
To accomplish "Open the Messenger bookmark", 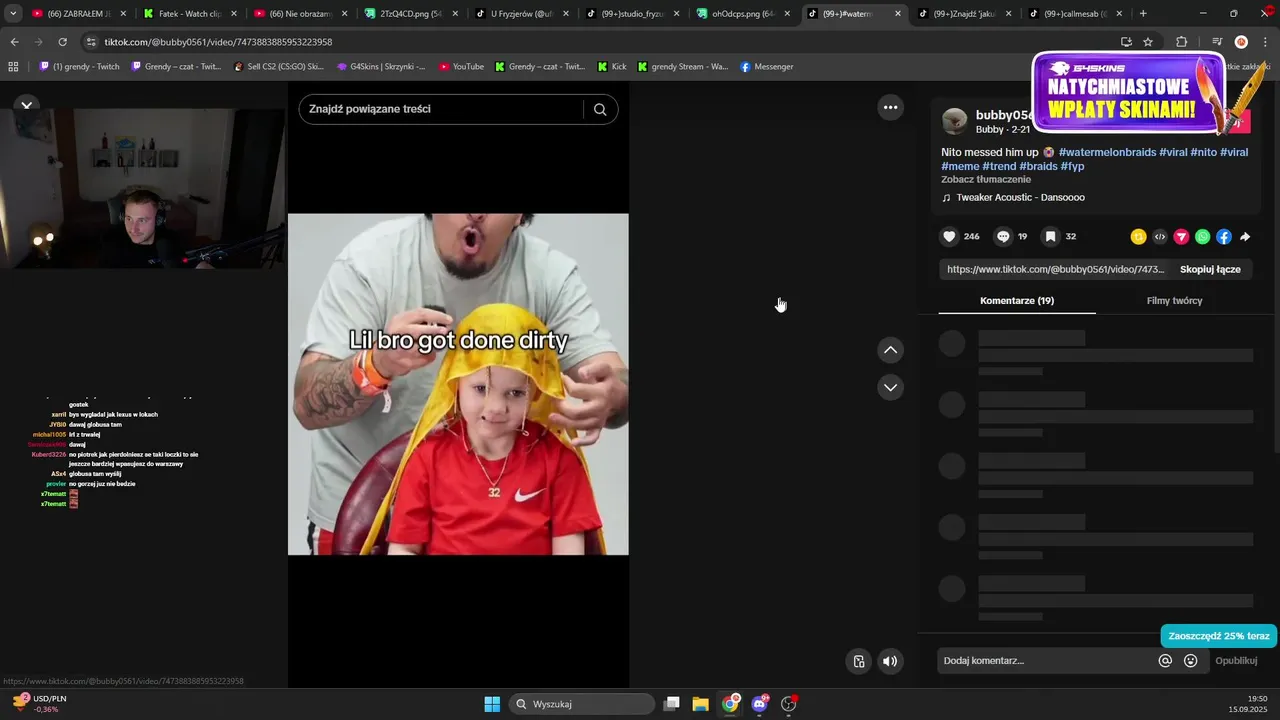I will click(766, 67).
